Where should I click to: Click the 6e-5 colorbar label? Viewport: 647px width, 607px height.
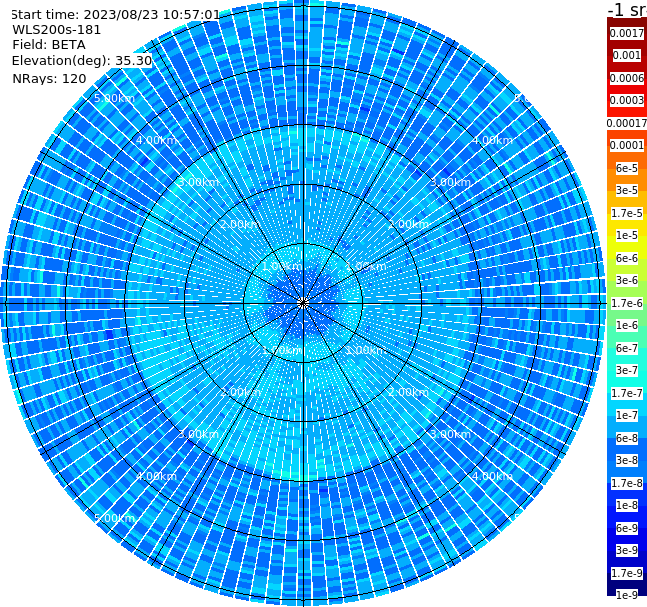click(627, 168)
